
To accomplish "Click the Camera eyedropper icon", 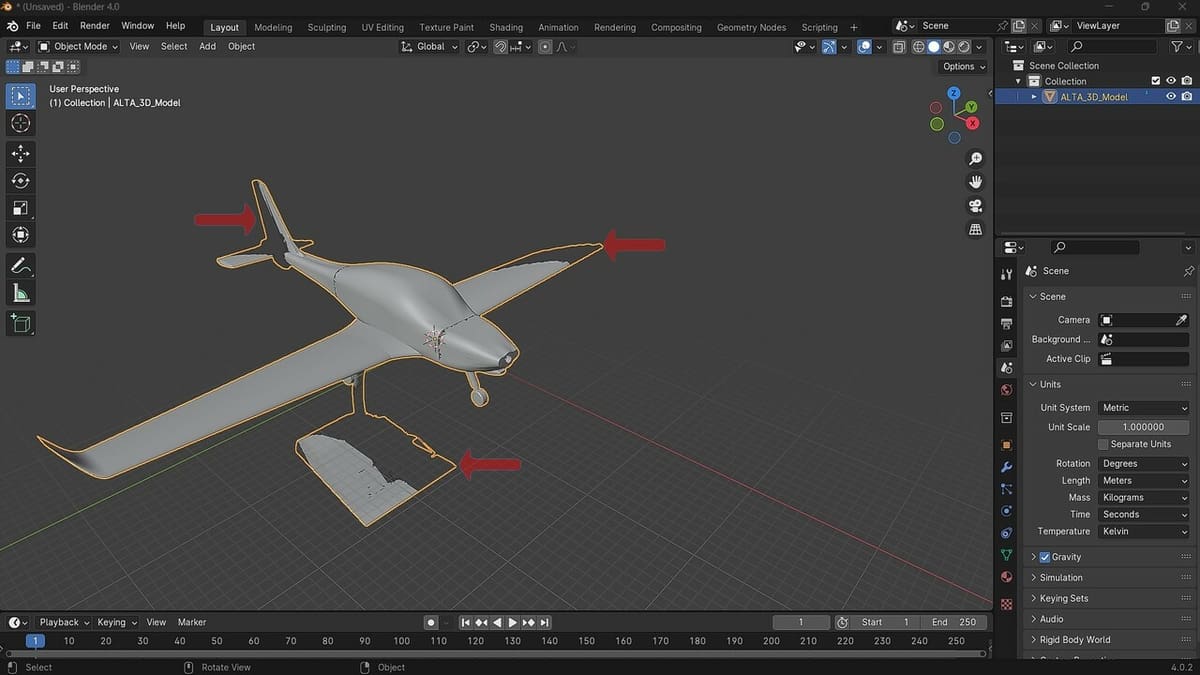I will tap(1181, 320).
